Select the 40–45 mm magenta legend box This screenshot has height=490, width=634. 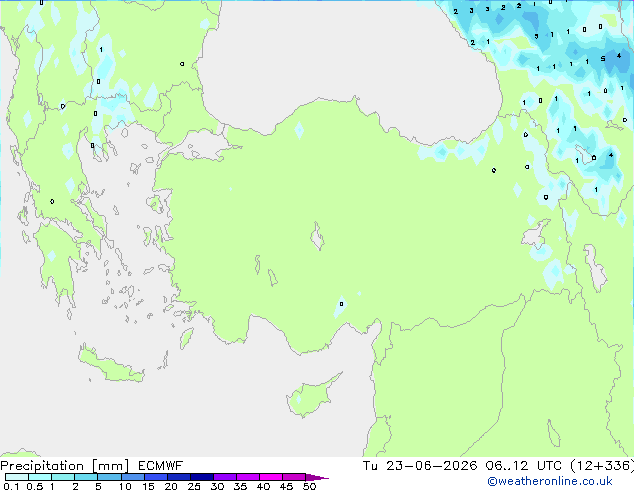coord(271,477)
